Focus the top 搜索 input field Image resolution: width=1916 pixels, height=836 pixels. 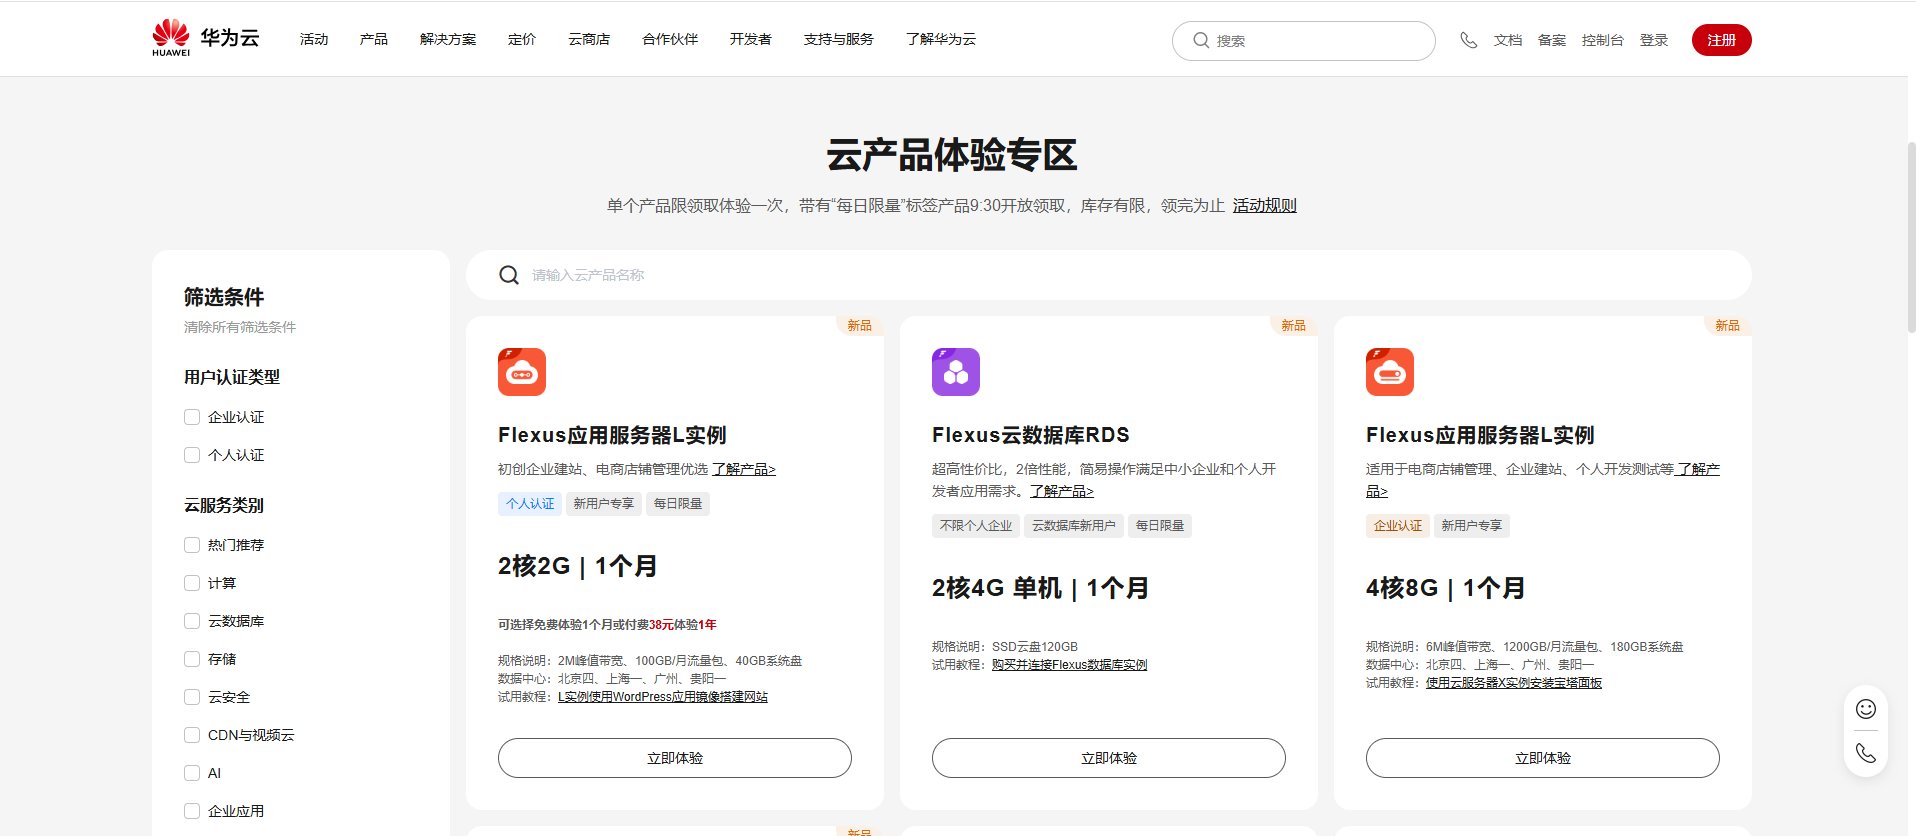pos(1304,41)
